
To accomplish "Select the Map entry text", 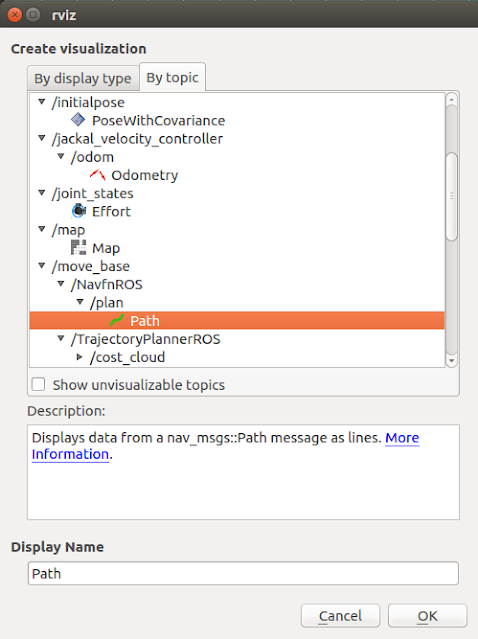I will pos(106,248).
